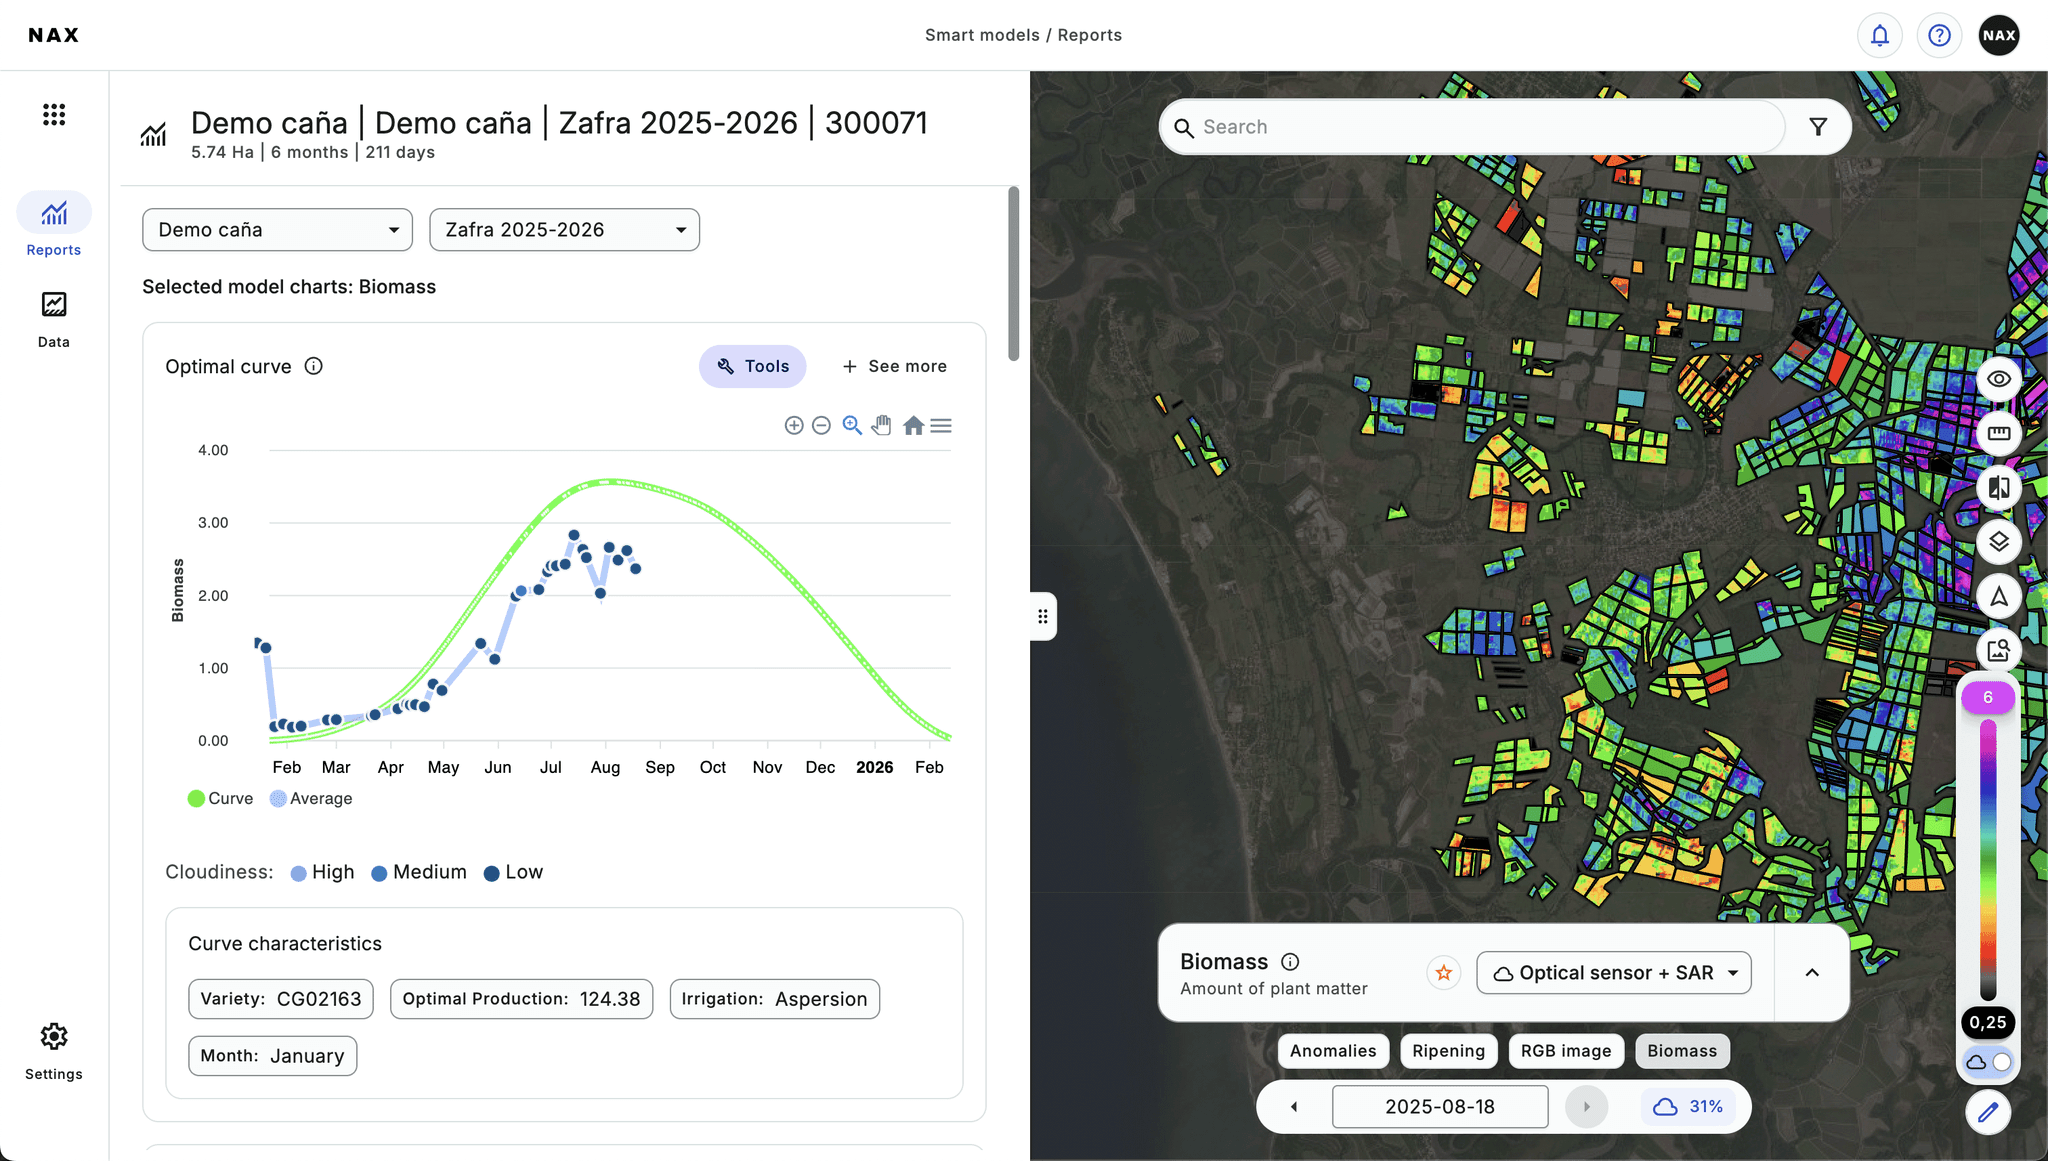Viewport: 2048px width, 1161px height.
Task: Switch to the Anomalies map layer tab
Action: coord(1332,1051)
